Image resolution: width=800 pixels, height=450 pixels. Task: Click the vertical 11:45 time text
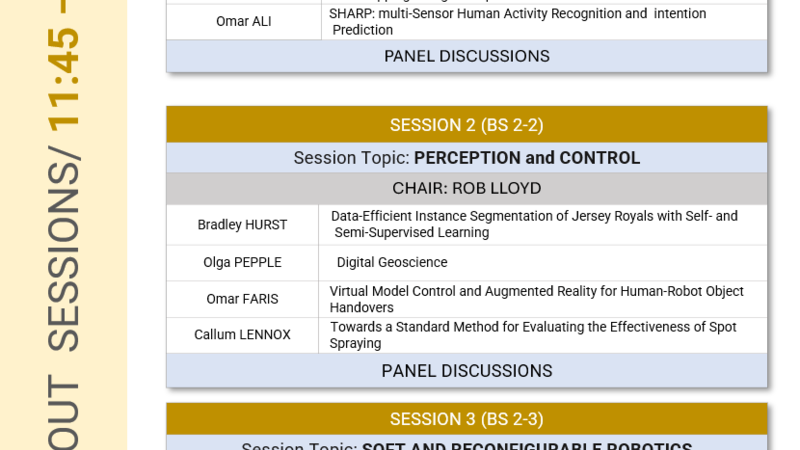point(64,75)
